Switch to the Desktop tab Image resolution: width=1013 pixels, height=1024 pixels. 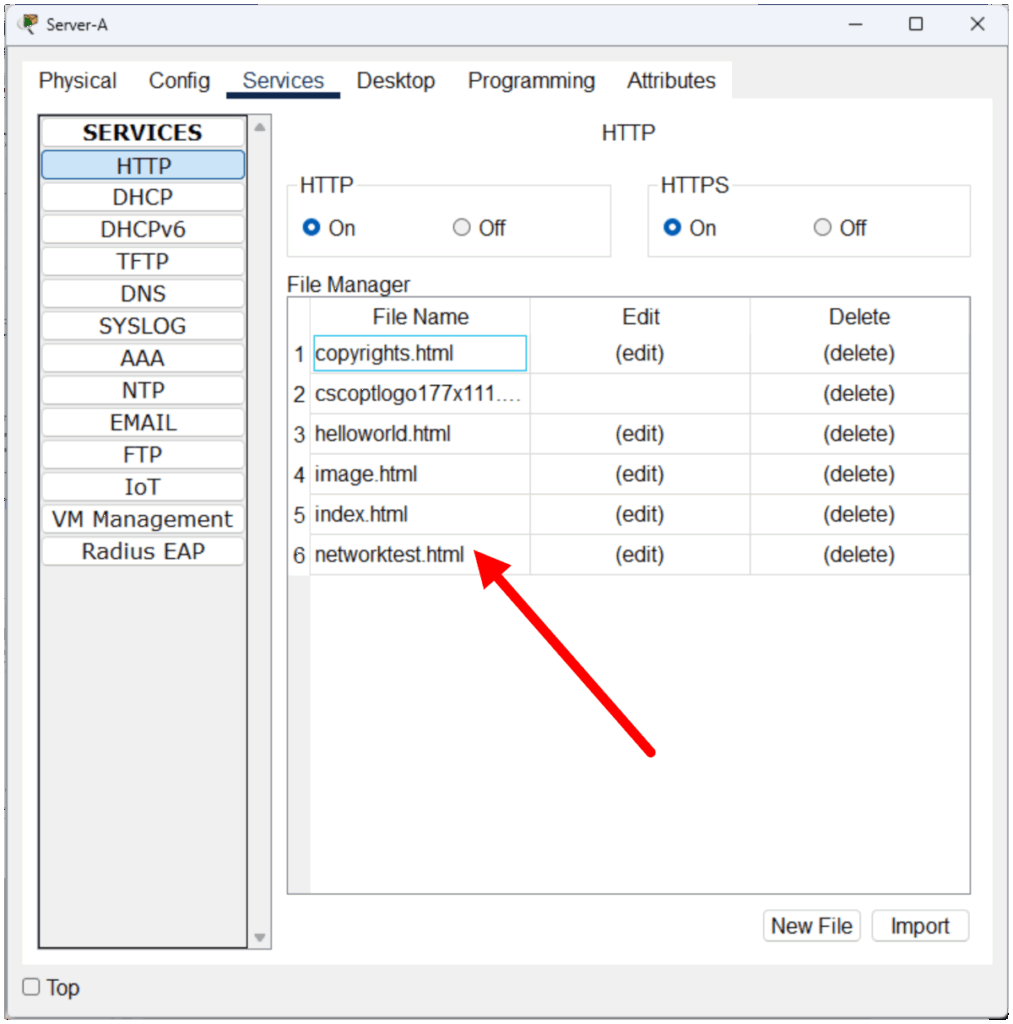click(395, 81)
